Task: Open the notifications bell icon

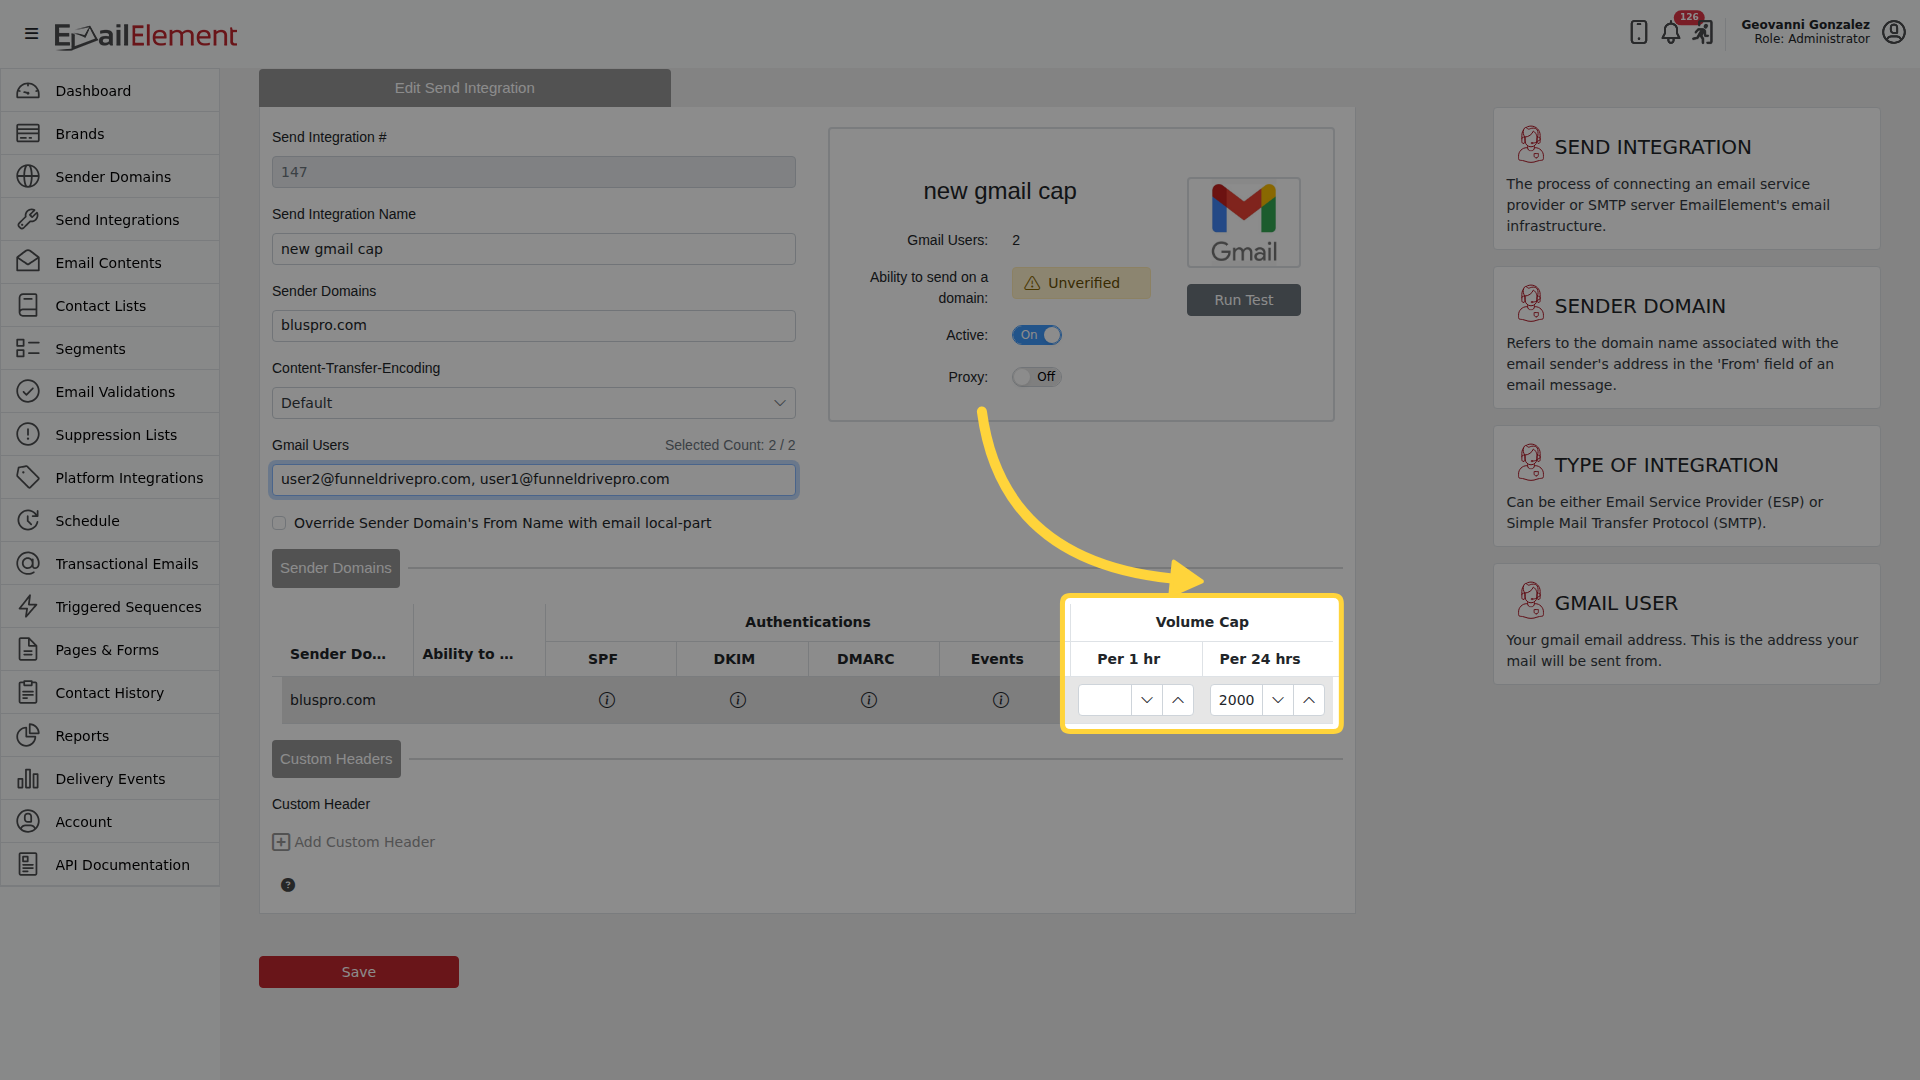Action: tap(1671, 32)
